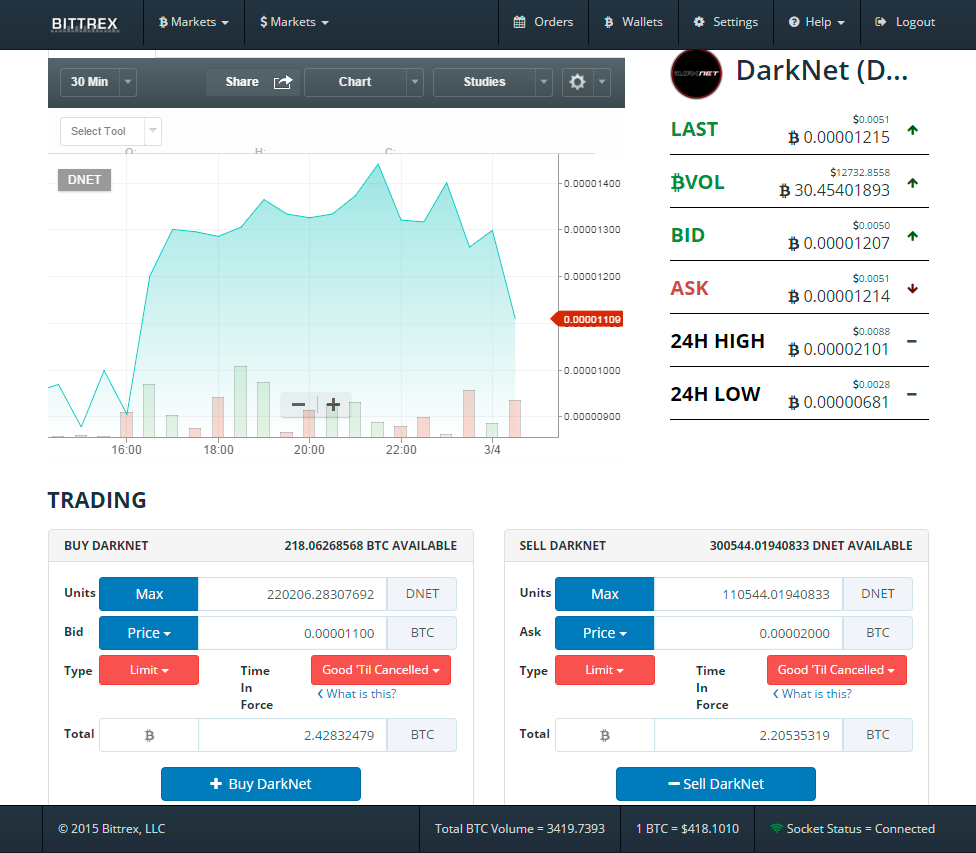Click 1 BTC = $418.1010 in footer
Image resolution: width=976 pixels, height=853 pixels.
coord(687,829)
